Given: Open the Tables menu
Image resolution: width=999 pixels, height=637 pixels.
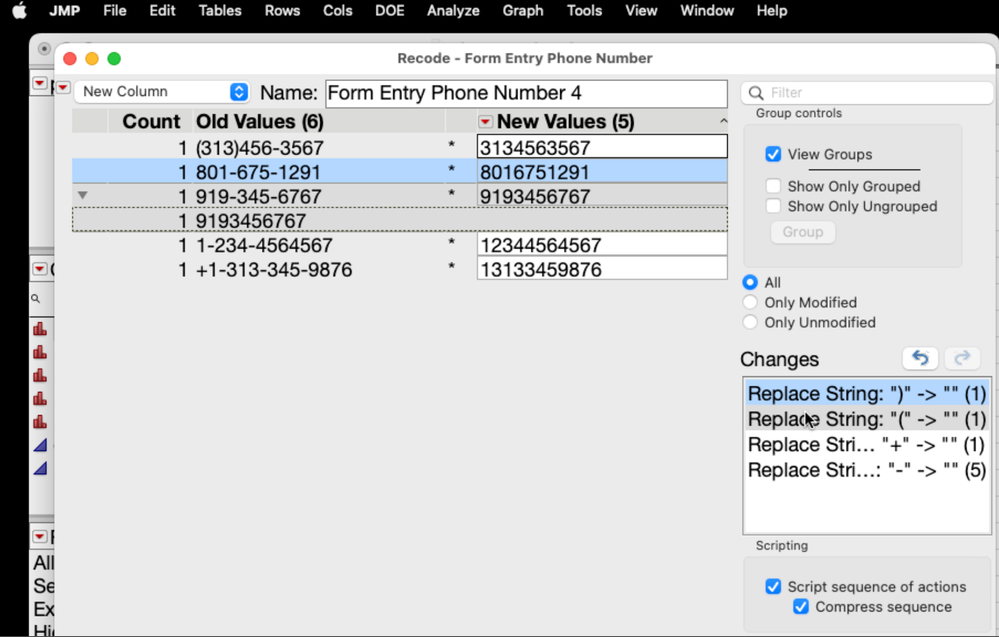Looking at the screenshot, I should [x=220, y=11].
